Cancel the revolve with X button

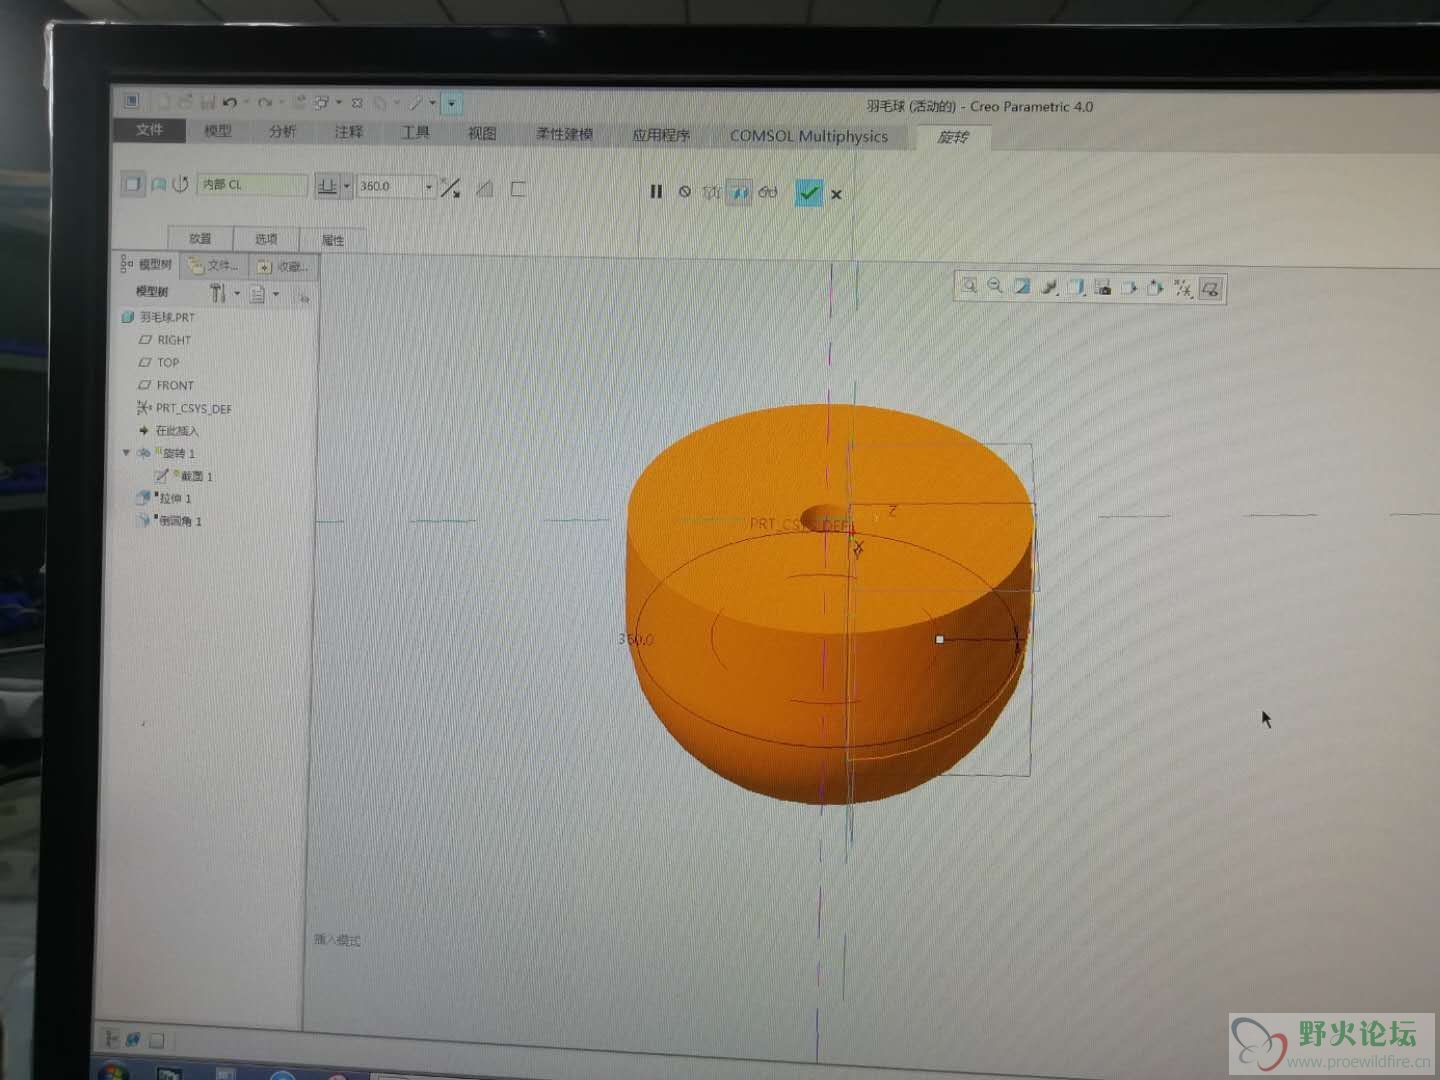click(836, 194)
